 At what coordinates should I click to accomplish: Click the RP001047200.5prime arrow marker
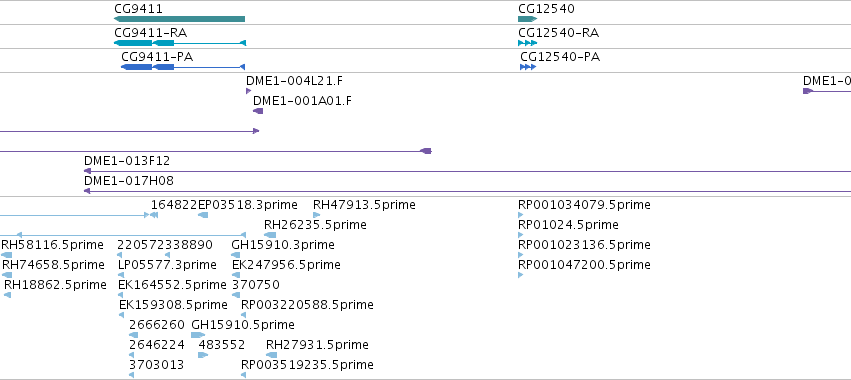(520, 275)
